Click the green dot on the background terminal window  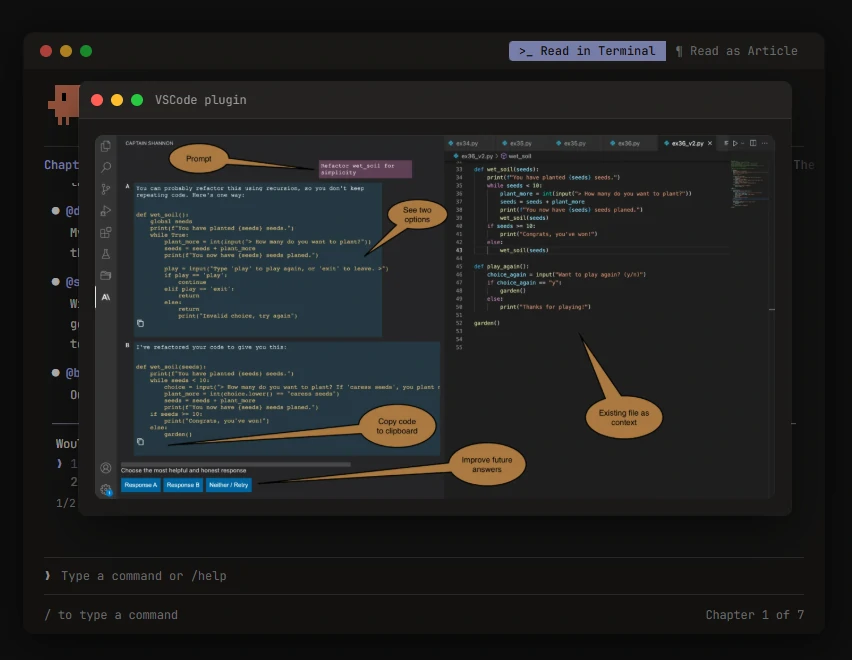click(86, 51)
